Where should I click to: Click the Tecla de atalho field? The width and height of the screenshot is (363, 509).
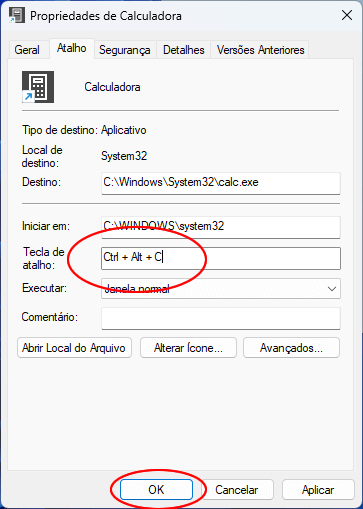221,258
